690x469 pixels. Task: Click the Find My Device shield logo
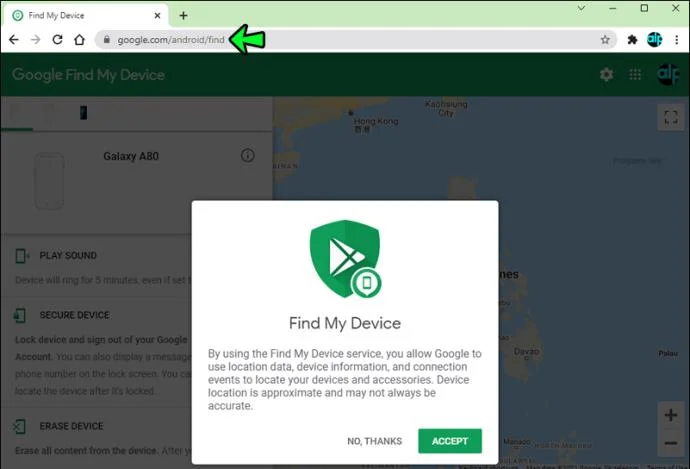(x=345, y=259)
